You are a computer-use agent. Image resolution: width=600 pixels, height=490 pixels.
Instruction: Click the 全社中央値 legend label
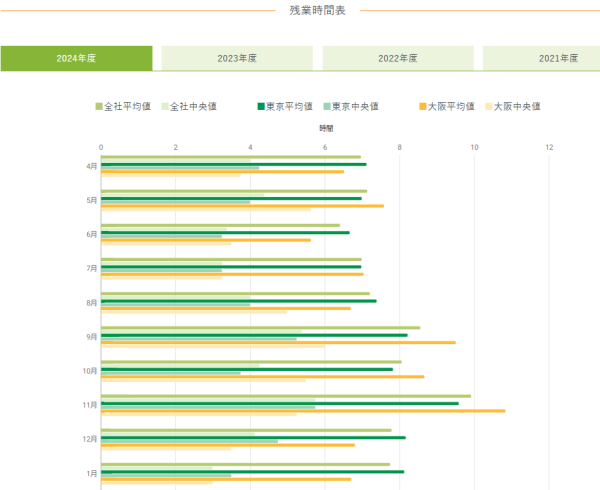[x=193, y=106]
